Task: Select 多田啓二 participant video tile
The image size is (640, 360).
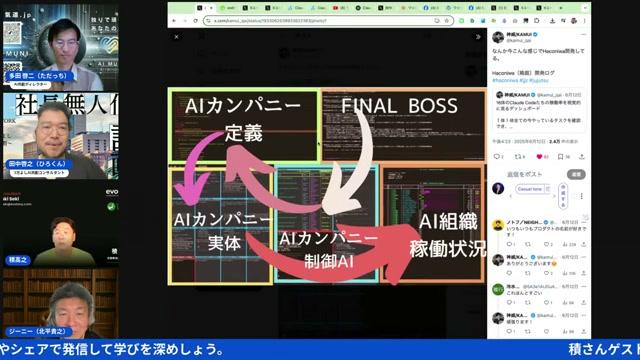Action: pyautogui.click(x=60, y=47)
